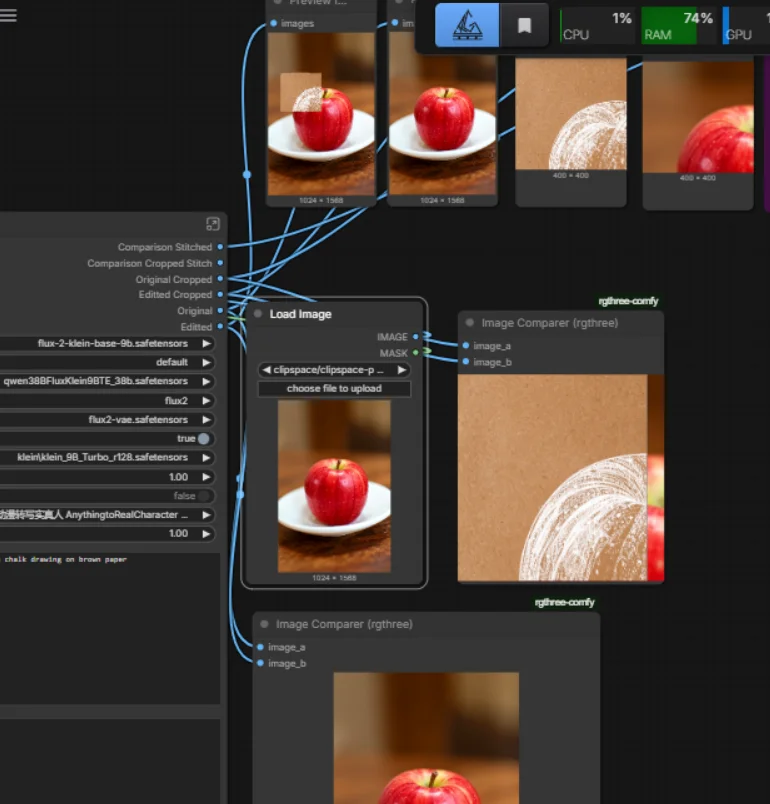Click the CPU usage monitor
Screen dimensions: 770x804
[598, 26]
